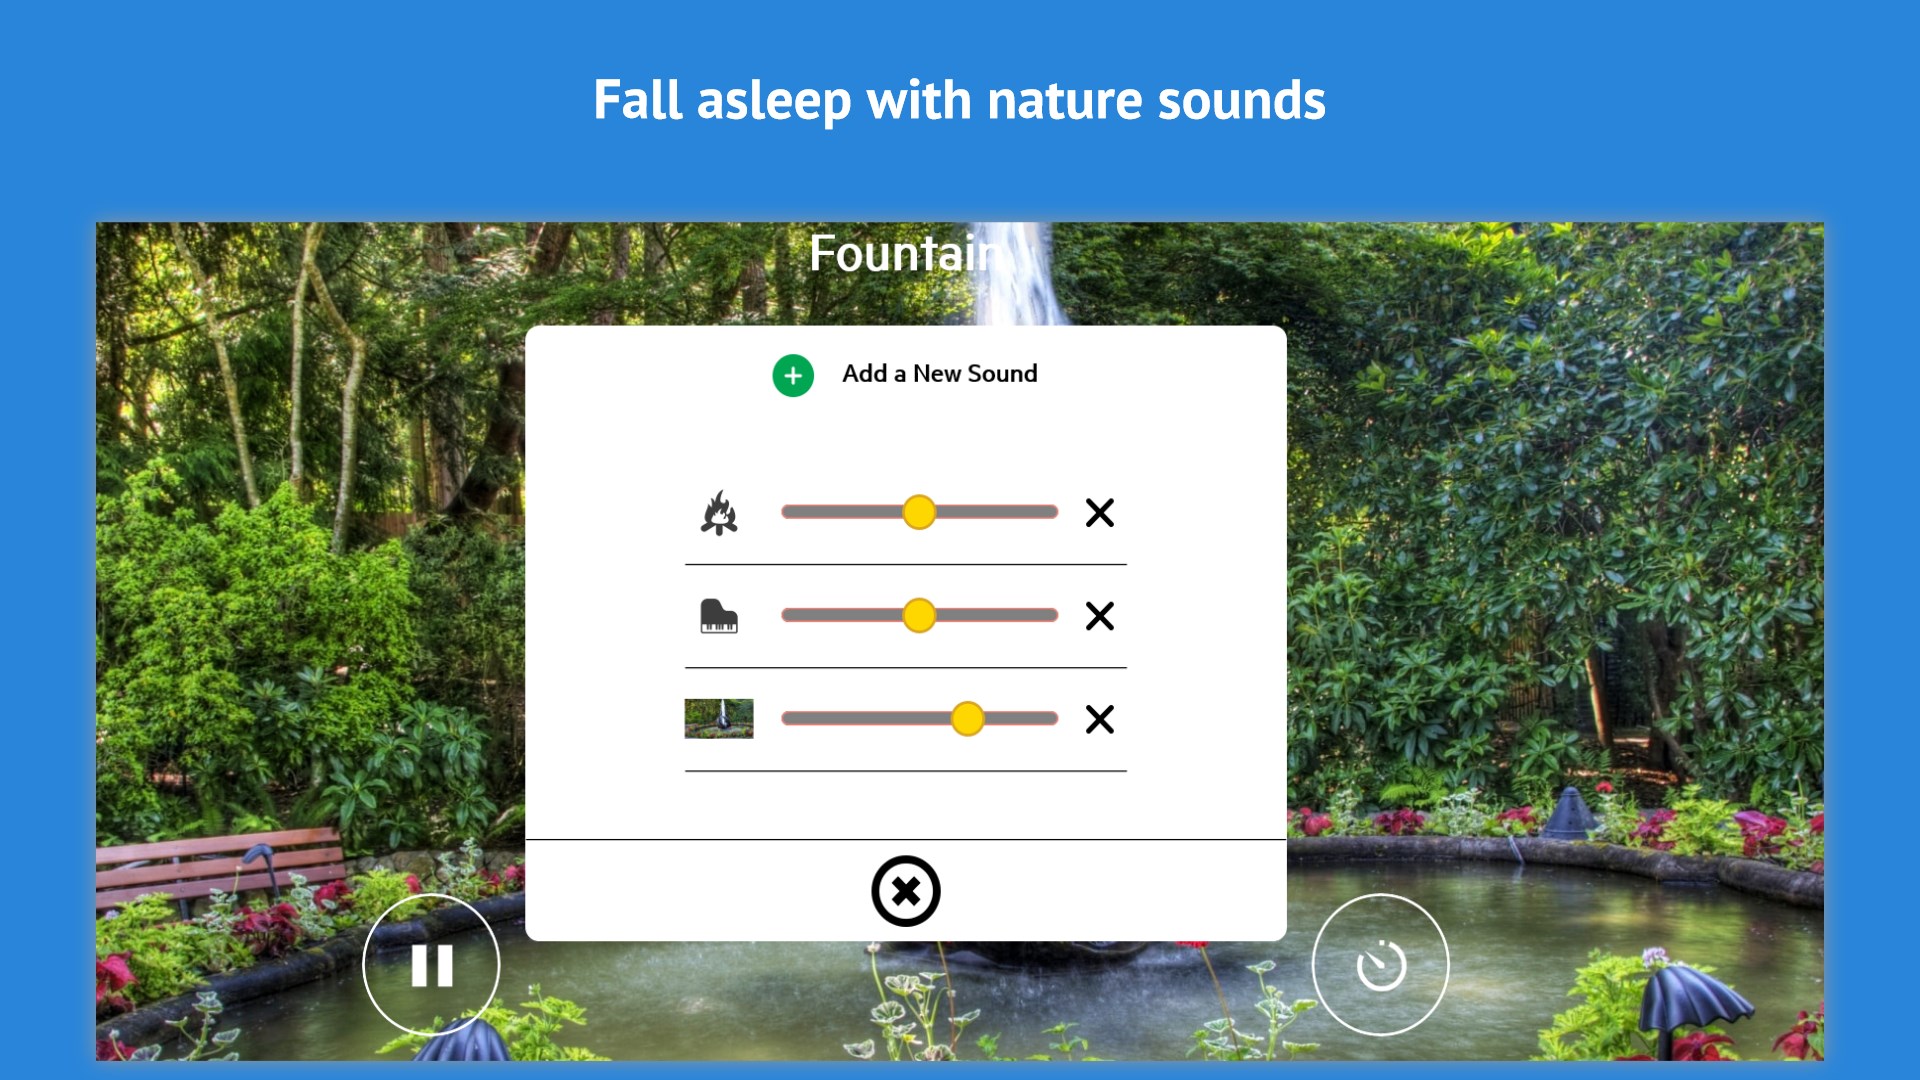This screenshot has width=1920, height=1080.
Task: Click the piano volume slider knob
Action: tap(919, 615)
